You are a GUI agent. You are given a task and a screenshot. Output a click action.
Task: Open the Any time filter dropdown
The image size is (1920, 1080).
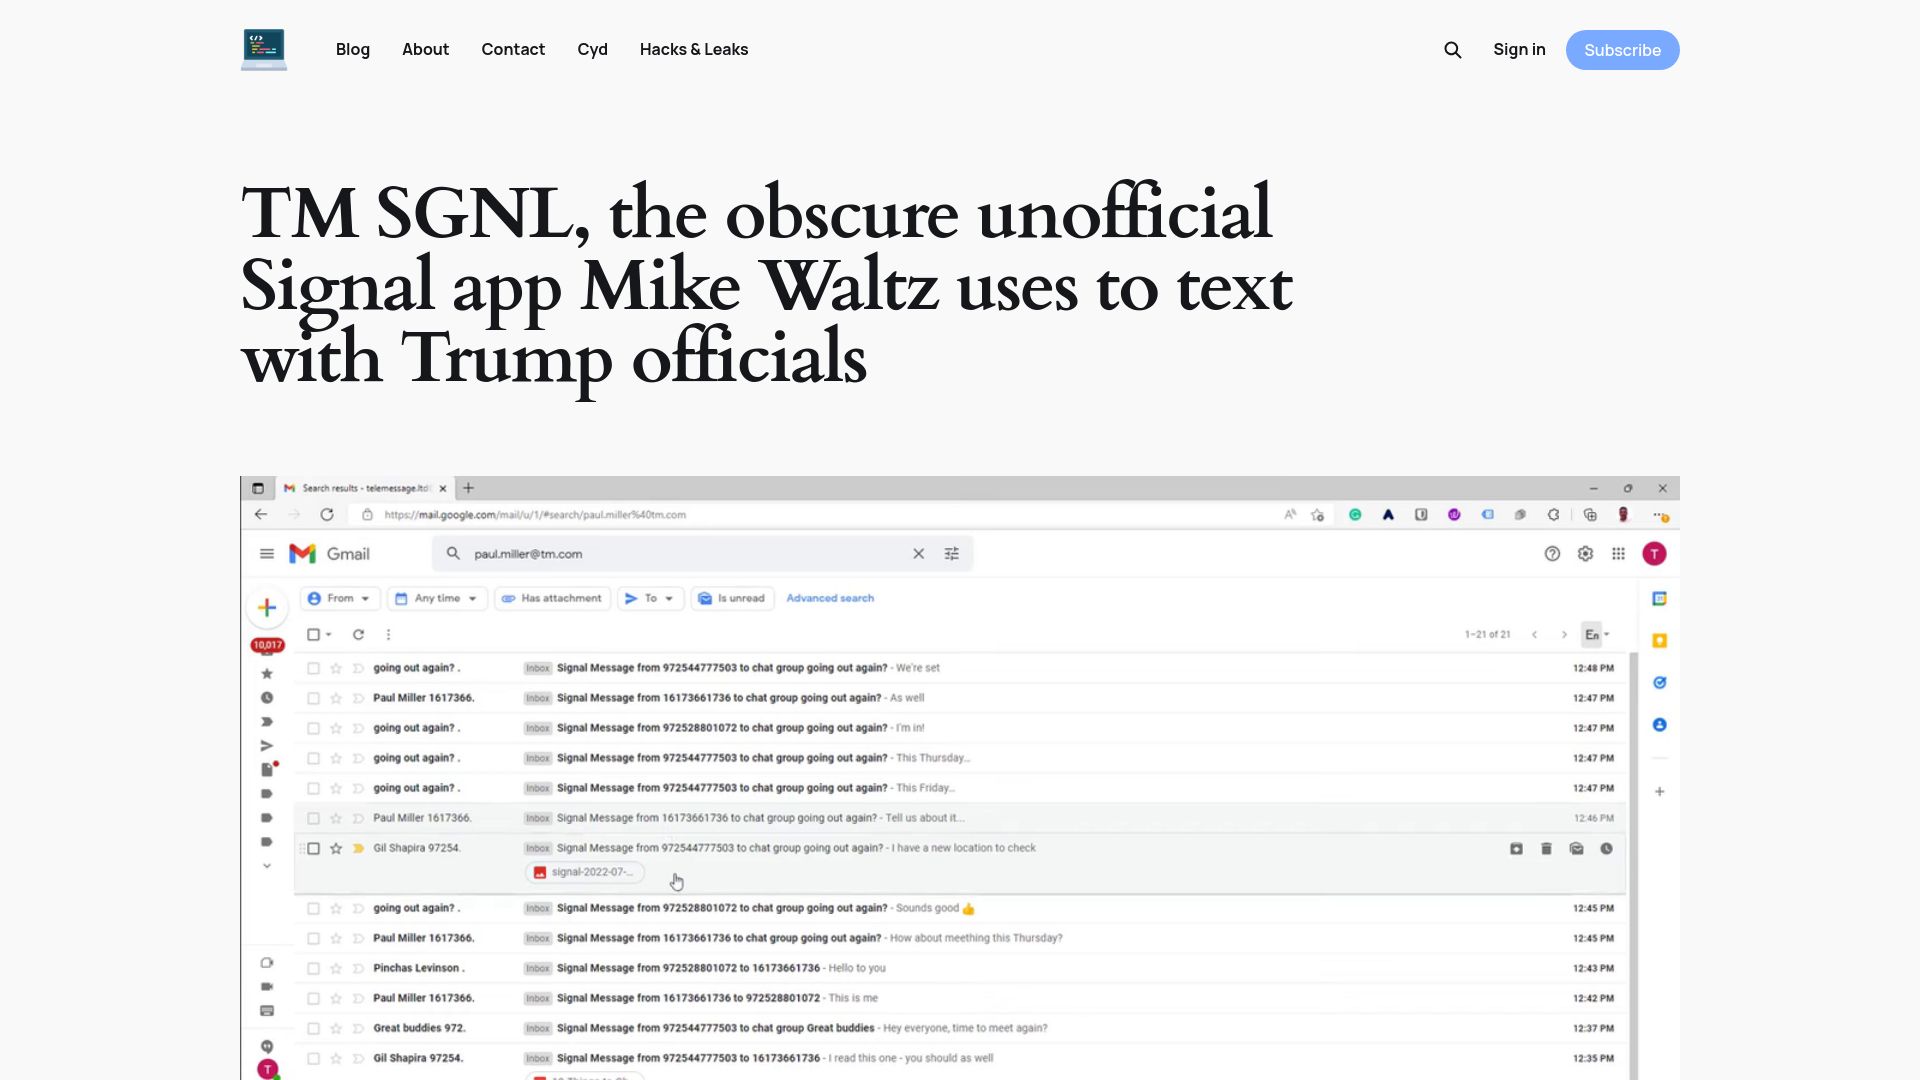(436, 598)
